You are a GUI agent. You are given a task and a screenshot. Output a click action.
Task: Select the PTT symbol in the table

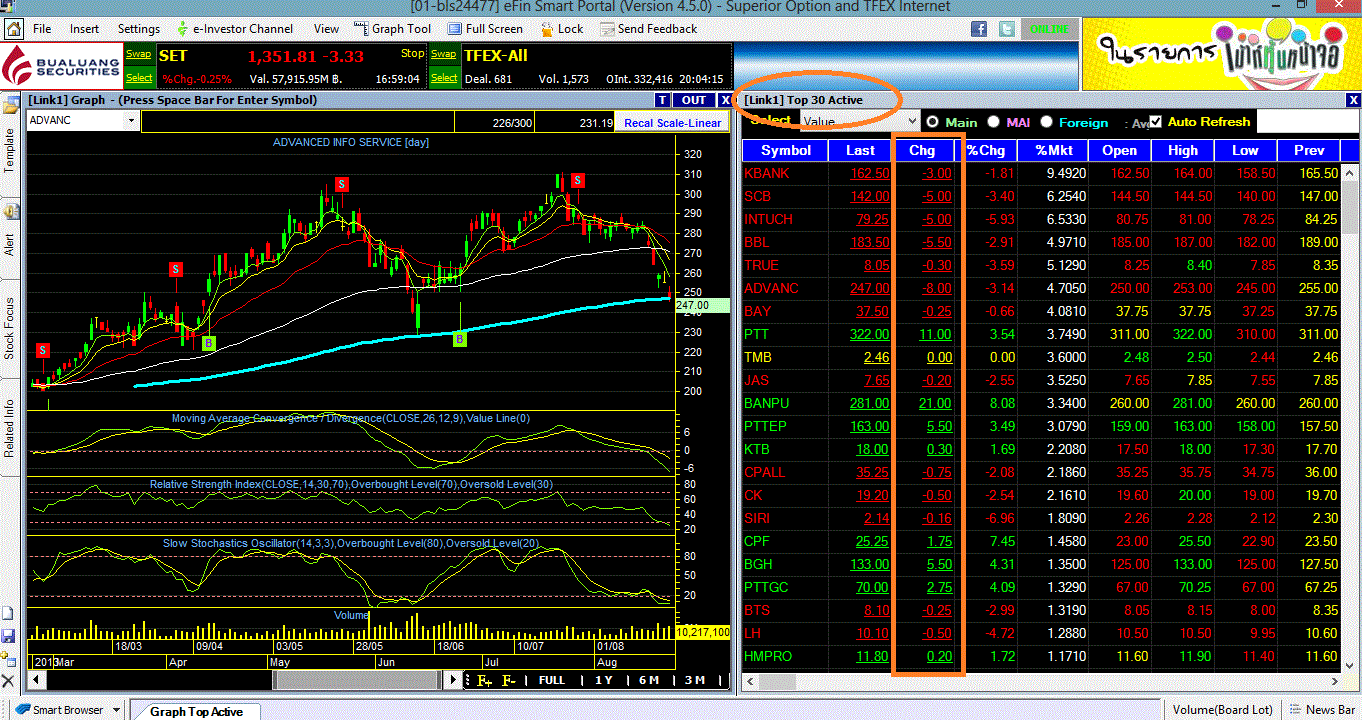click(x=757, y=334)
